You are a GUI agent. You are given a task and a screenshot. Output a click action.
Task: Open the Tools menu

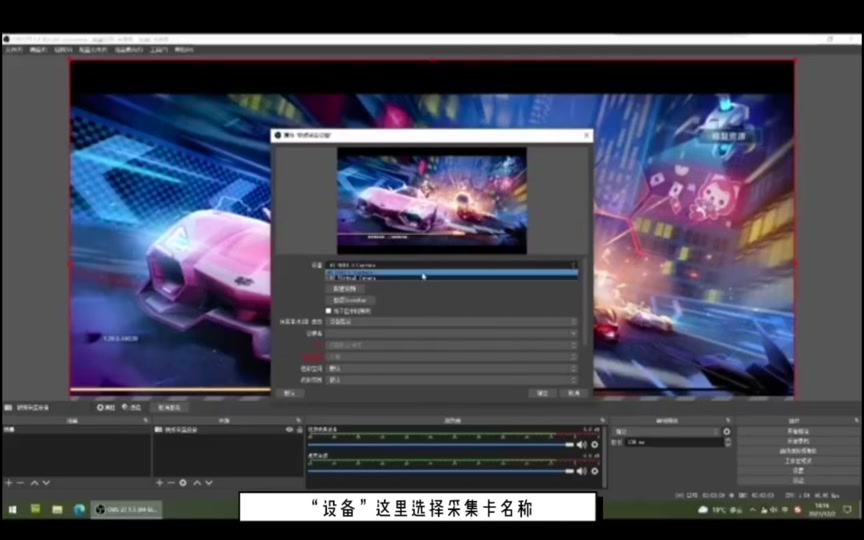tap(158, 50)
